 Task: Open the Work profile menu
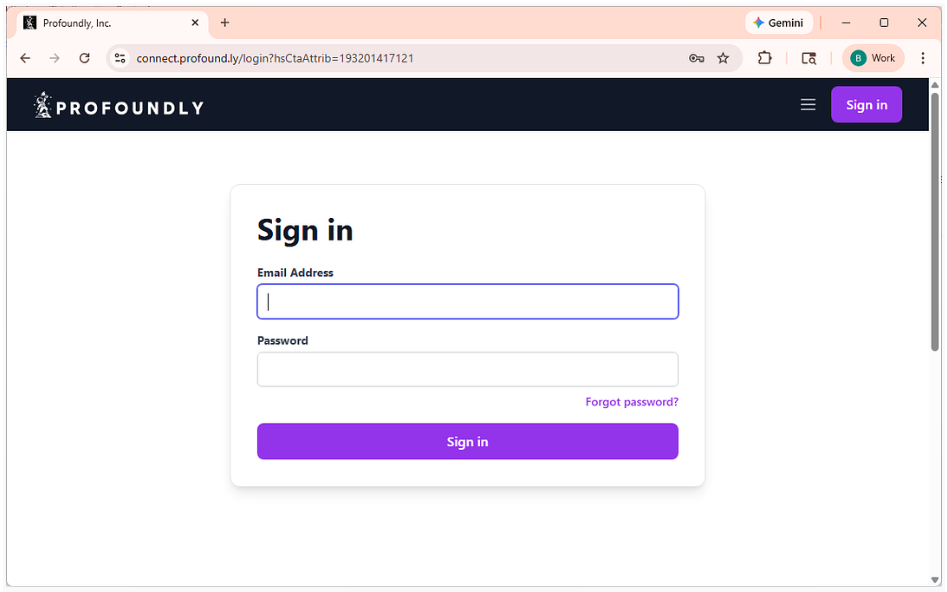pyautogui.click(x=872, y=58)
